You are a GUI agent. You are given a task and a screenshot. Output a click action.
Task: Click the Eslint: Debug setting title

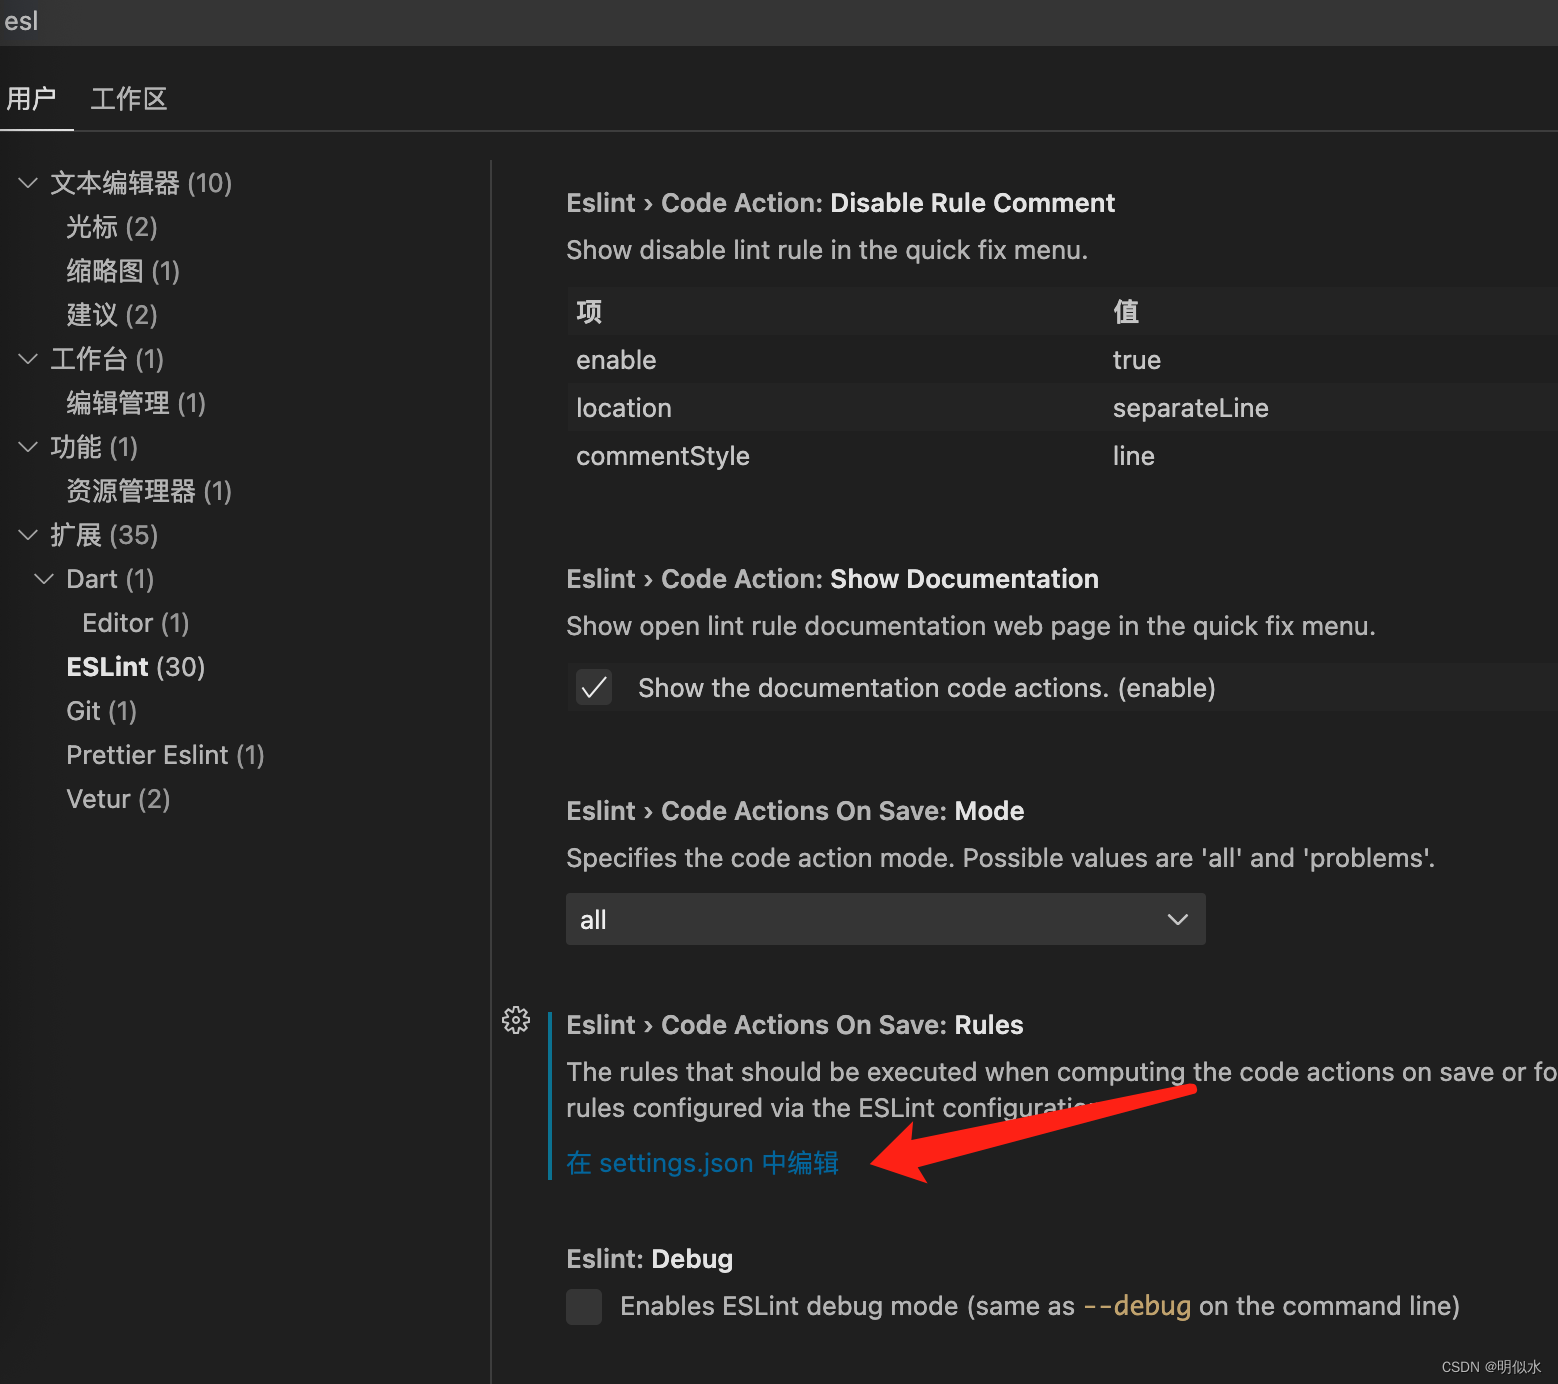(x=650, y=1259)
